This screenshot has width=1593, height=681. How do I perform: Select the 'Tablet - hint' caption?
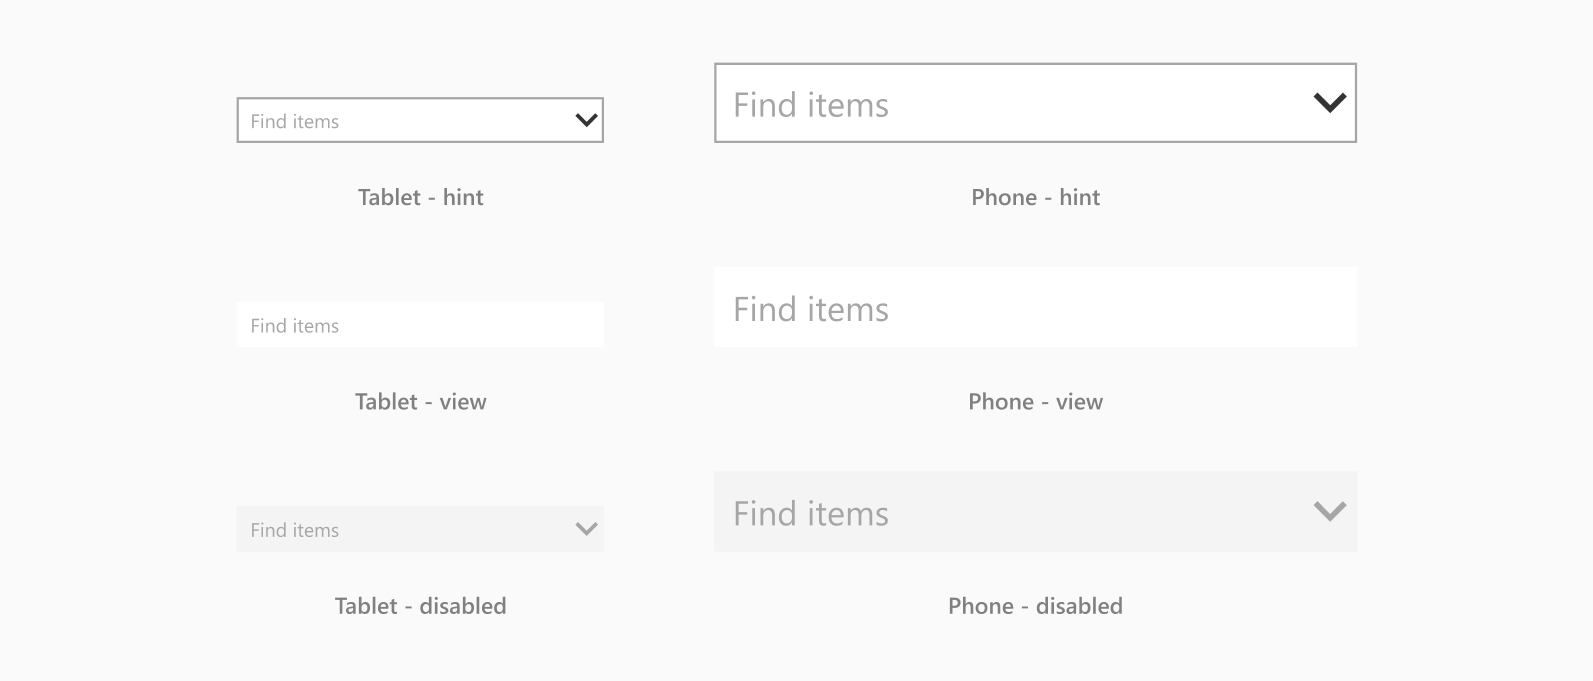pyautogui.click(x=420, y=197)
